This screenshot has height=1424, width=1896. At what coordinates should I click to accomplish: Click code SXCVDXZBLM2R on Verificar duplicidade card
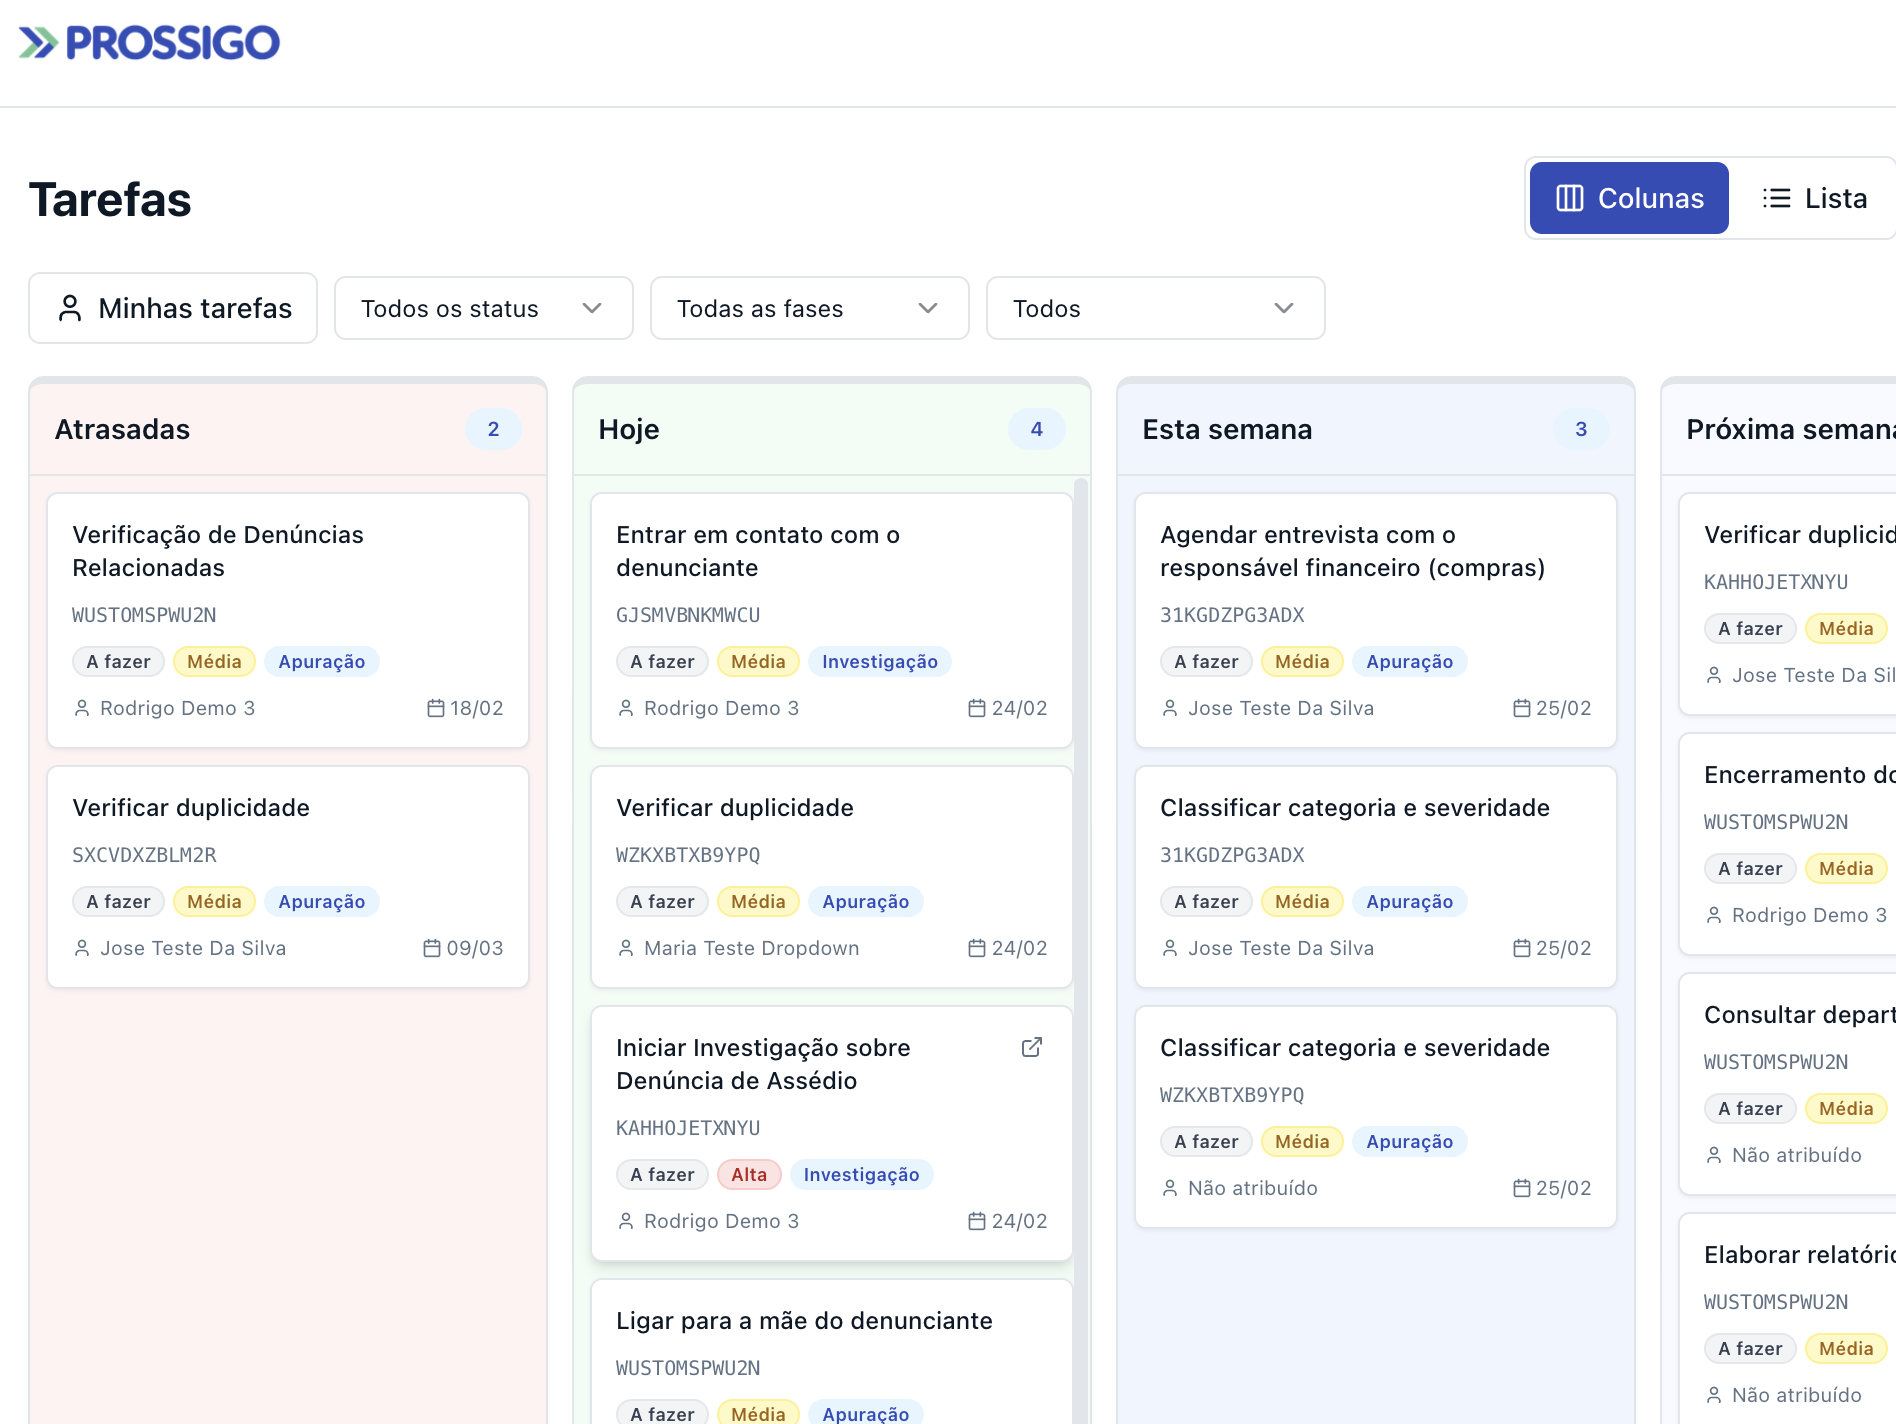[x=144, y=855]
